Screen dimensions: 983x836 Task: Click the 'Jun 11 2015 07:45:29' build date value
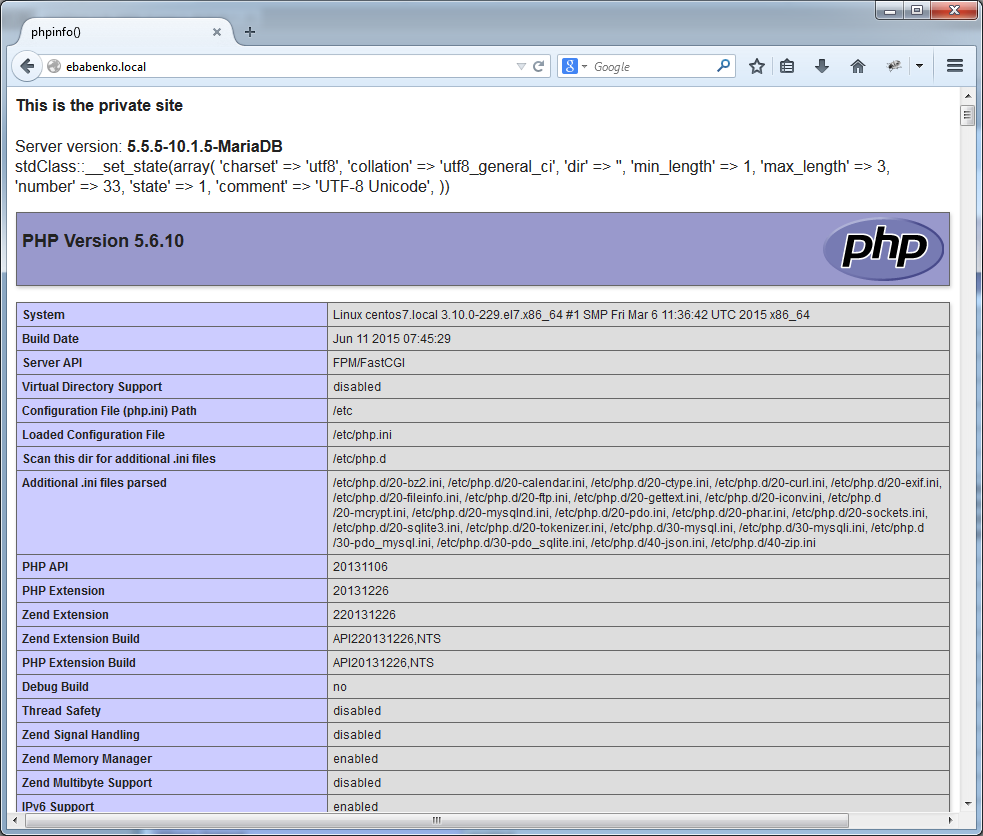[x=392, y=338]
